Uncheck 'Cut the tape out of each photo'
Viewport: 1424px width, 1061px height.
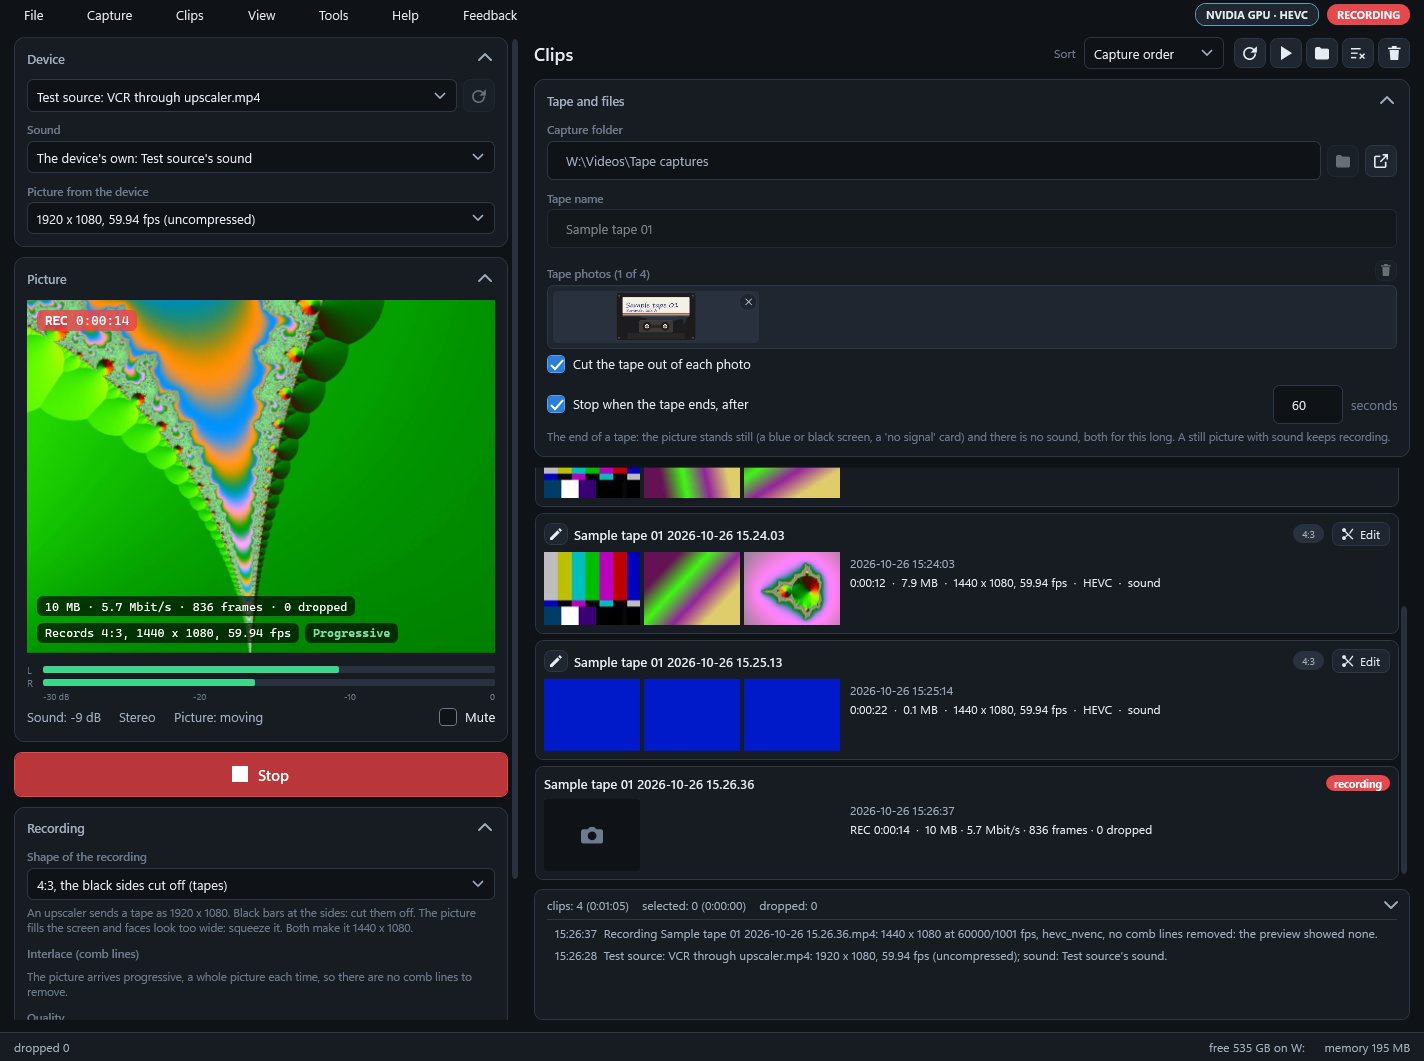(557, 365)
